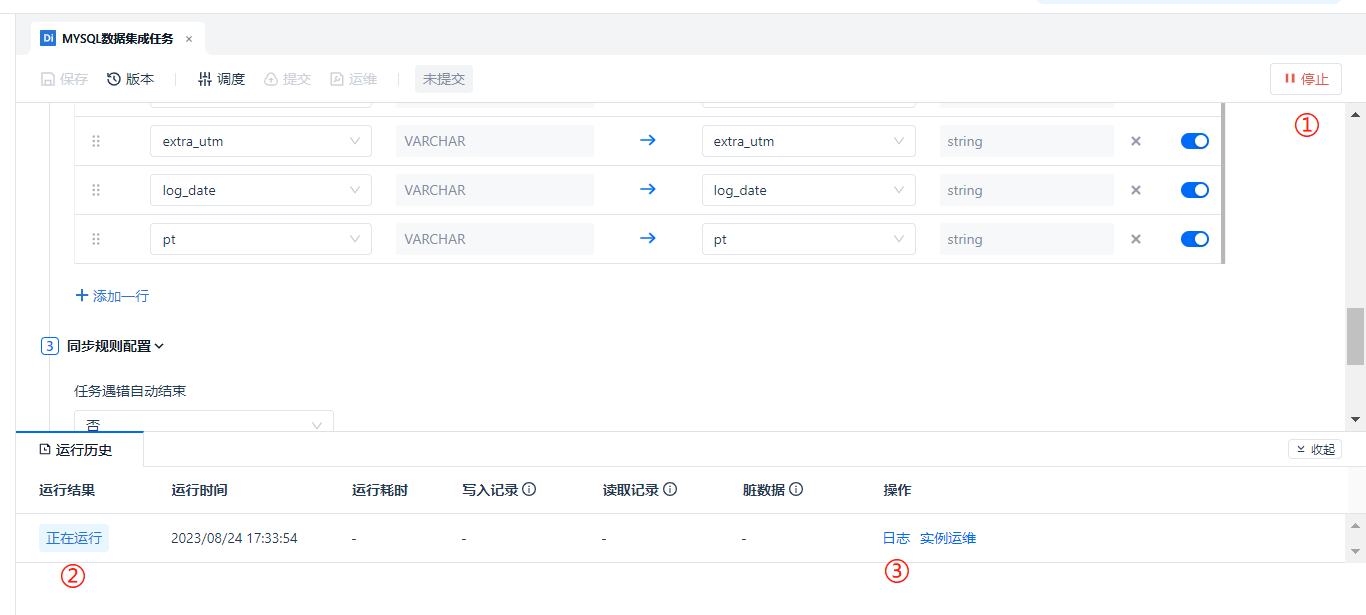Viewport: 1366px width, 615px height.
Task: Click the drag handle for extra_utm row
Action: click(x=96, y=141)
